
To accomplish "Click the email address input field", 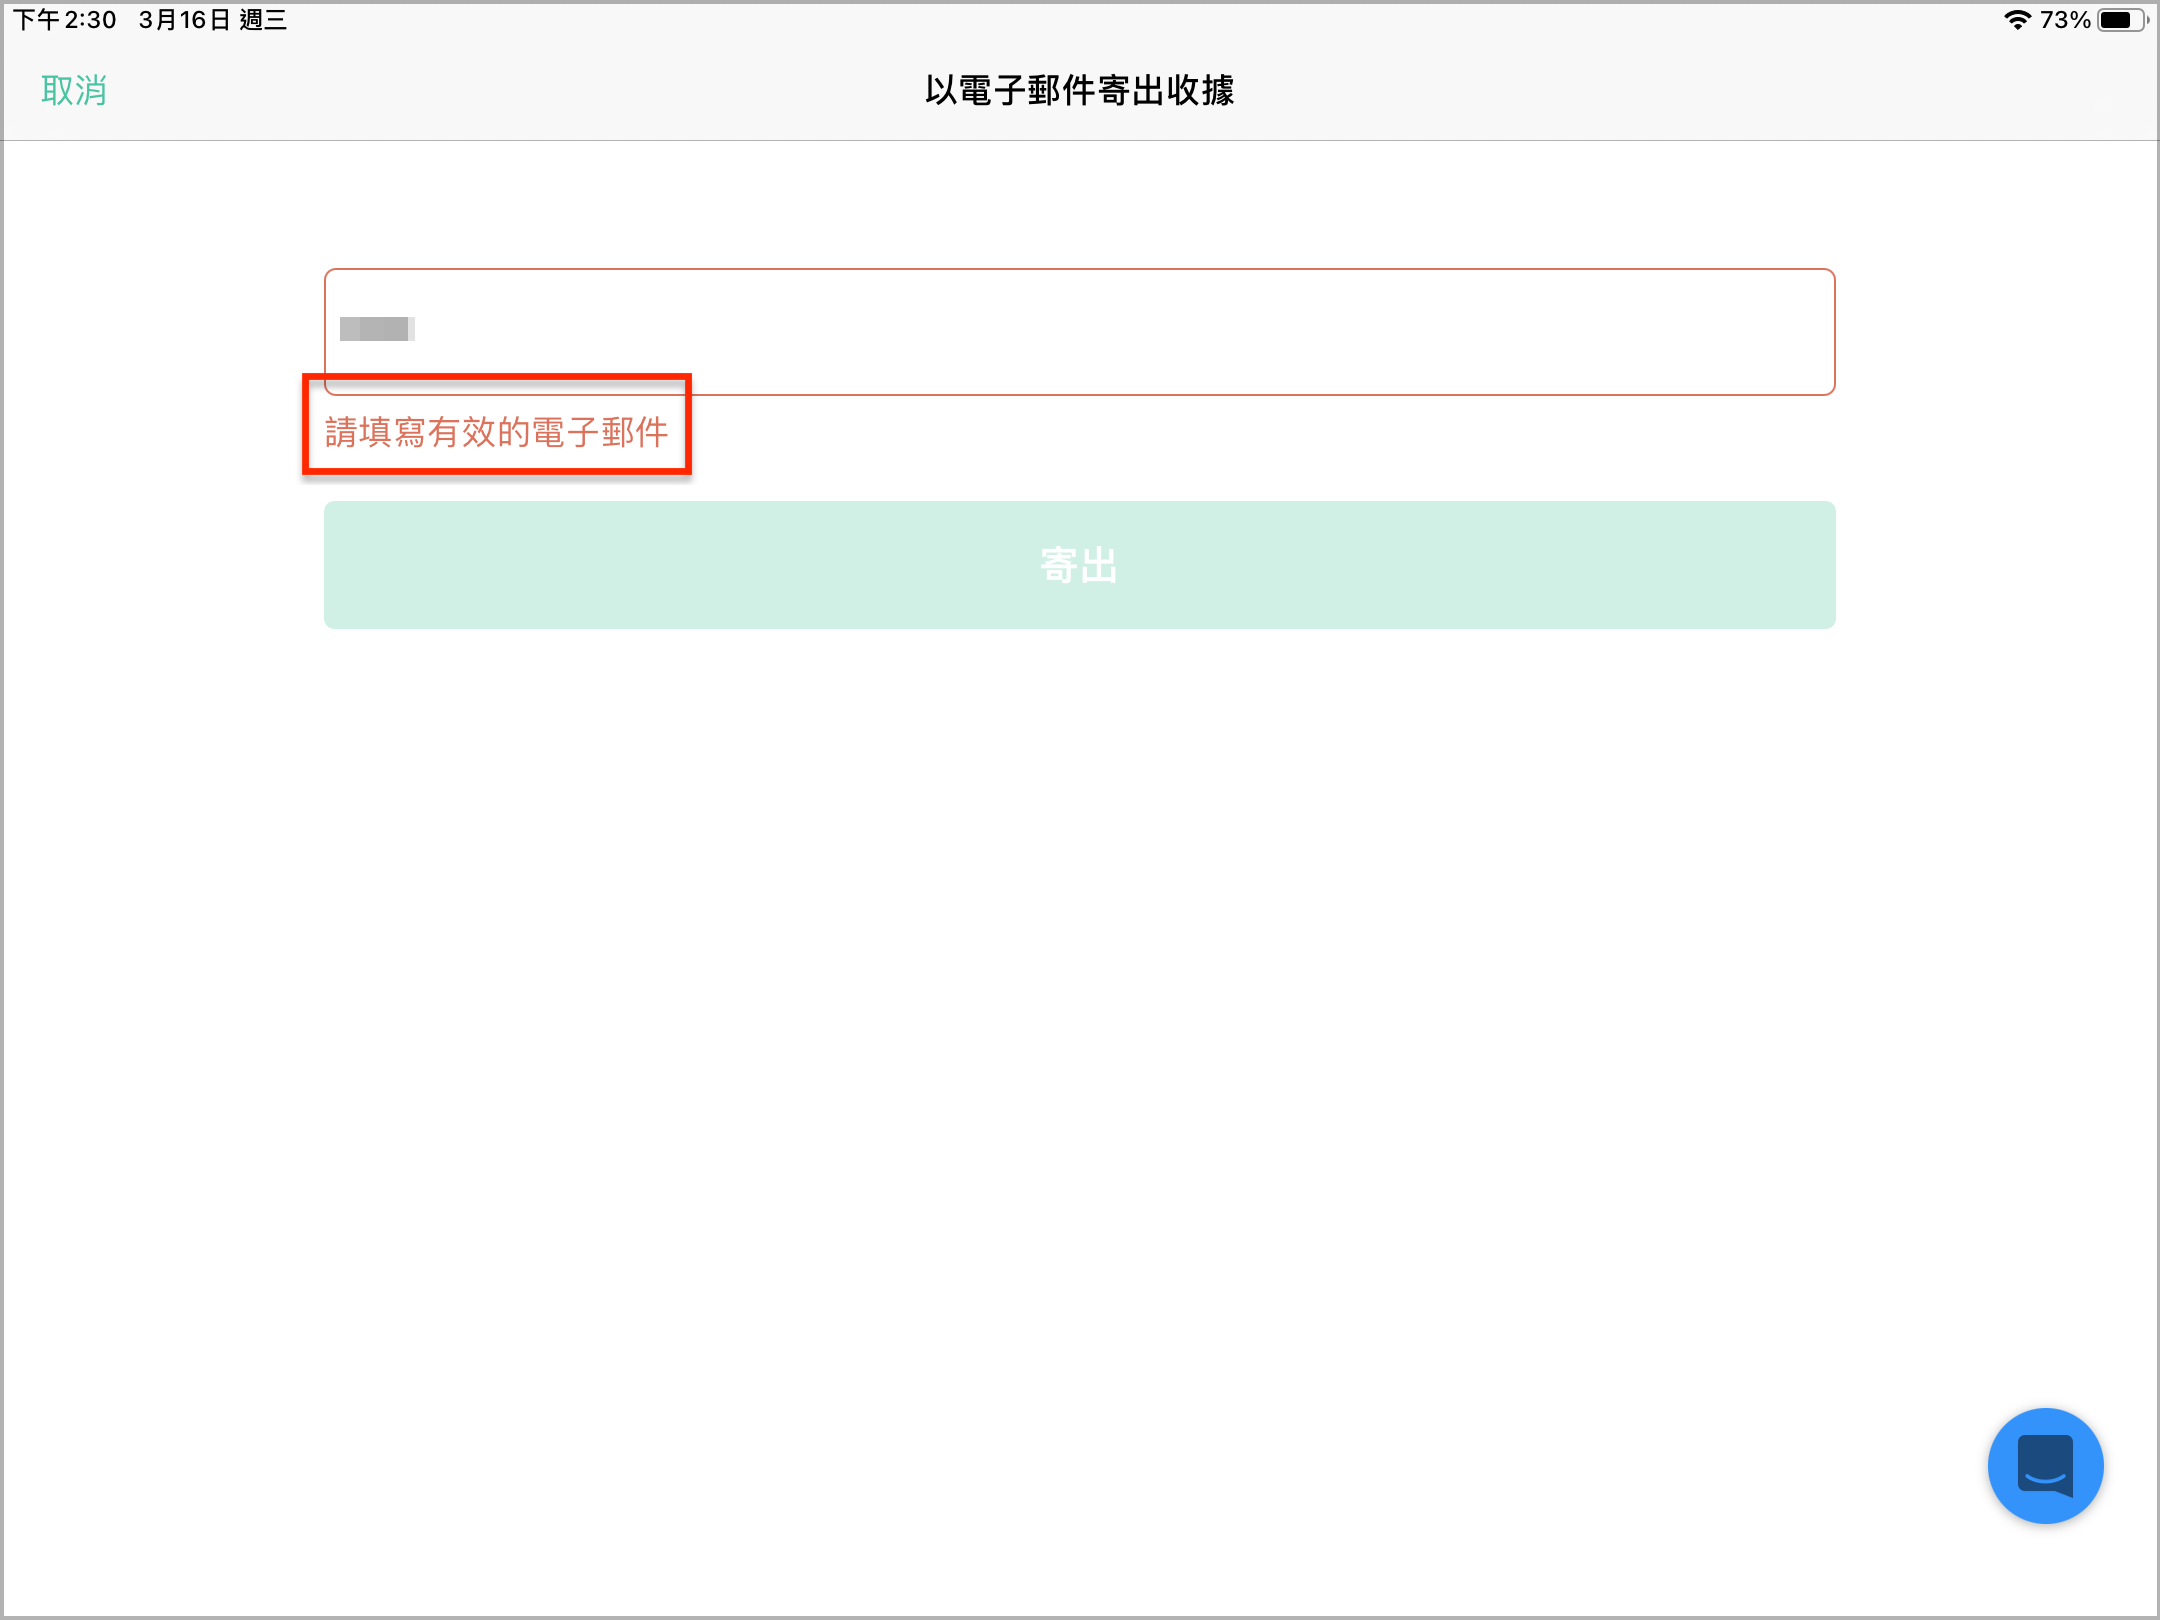I will (1079, 332).
